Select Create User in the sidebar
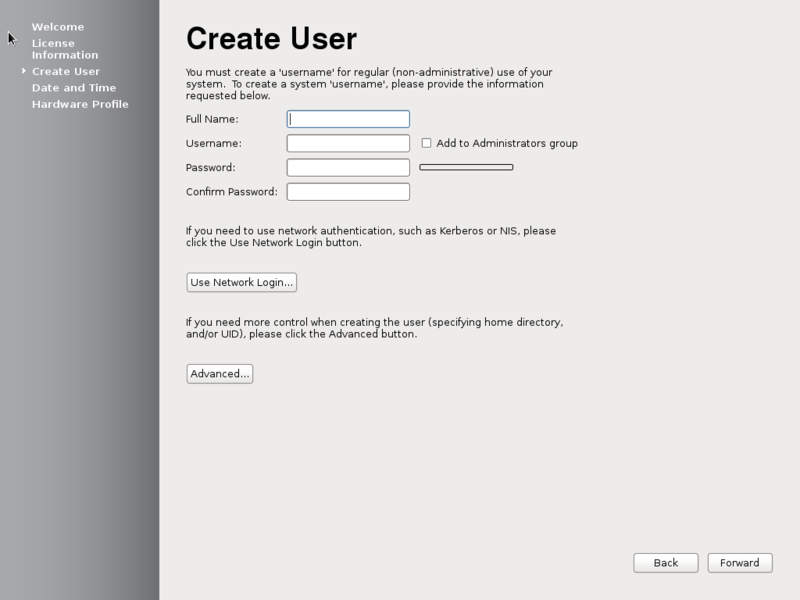The height and width of the screenshot is (600, 800). (x=66, y=71)
